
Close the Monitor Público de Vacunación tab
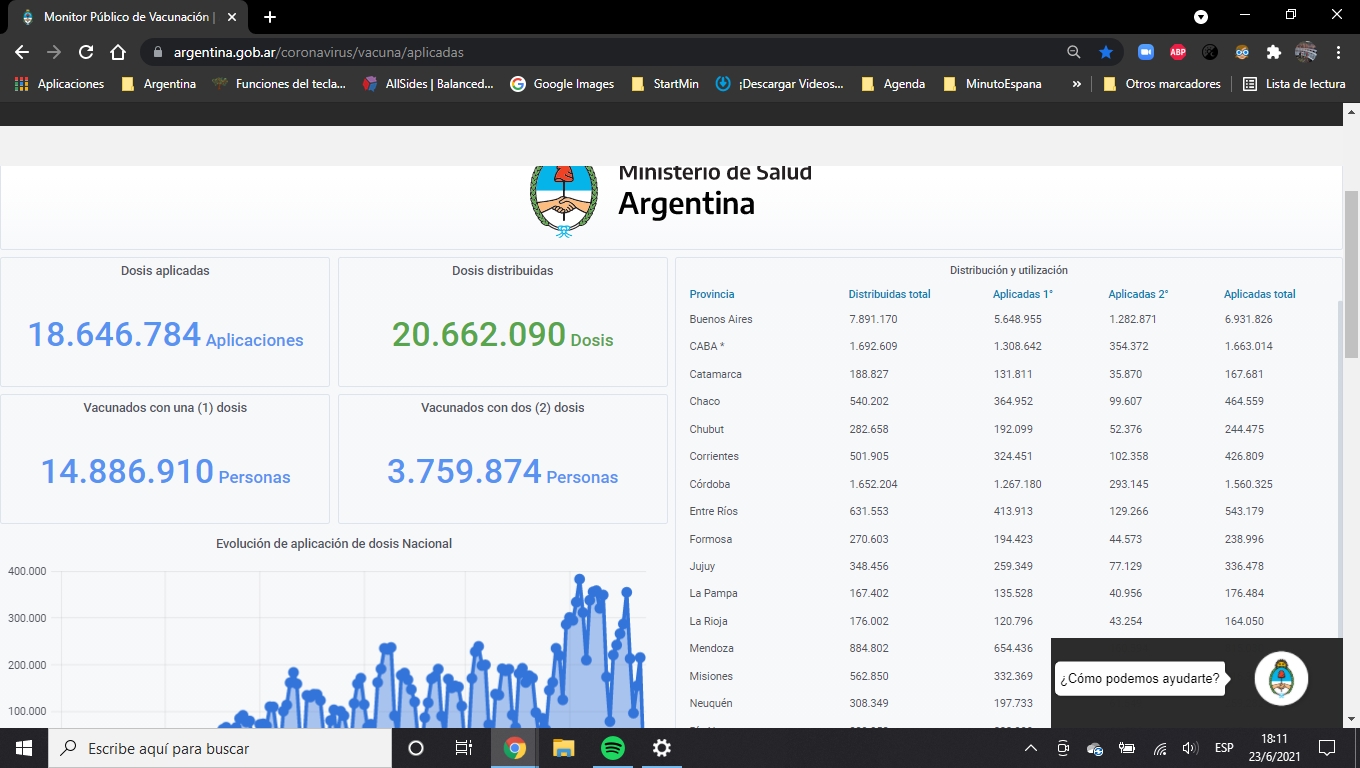point(232,17)
